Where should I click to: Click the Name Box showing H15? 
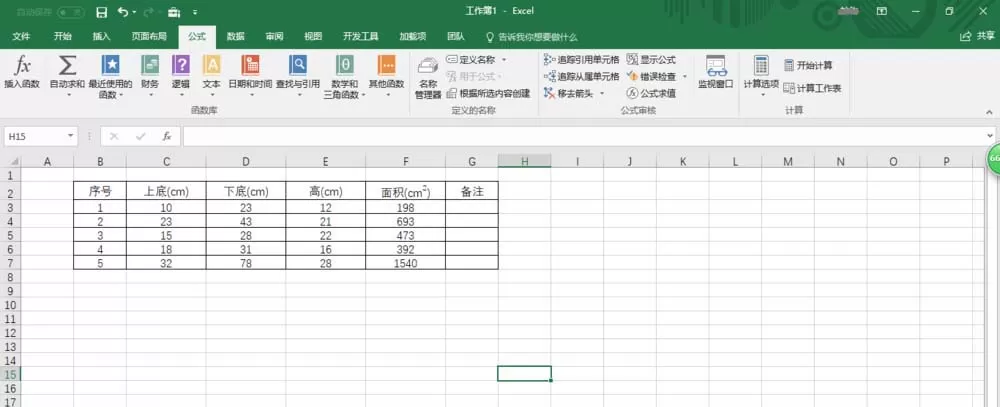pos(34,136)
